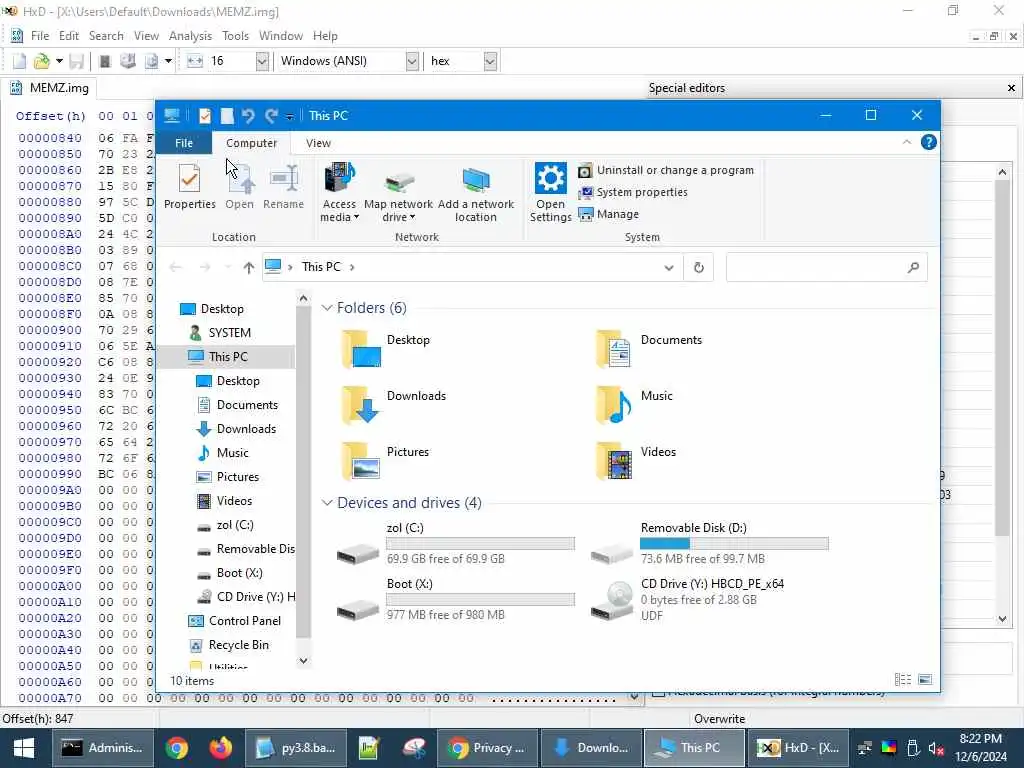Image resolution: width=1024 pixels, height=768 pixels.
Task: Click zol (C:) in navigation tree
Action: click(x=235, y=524)
